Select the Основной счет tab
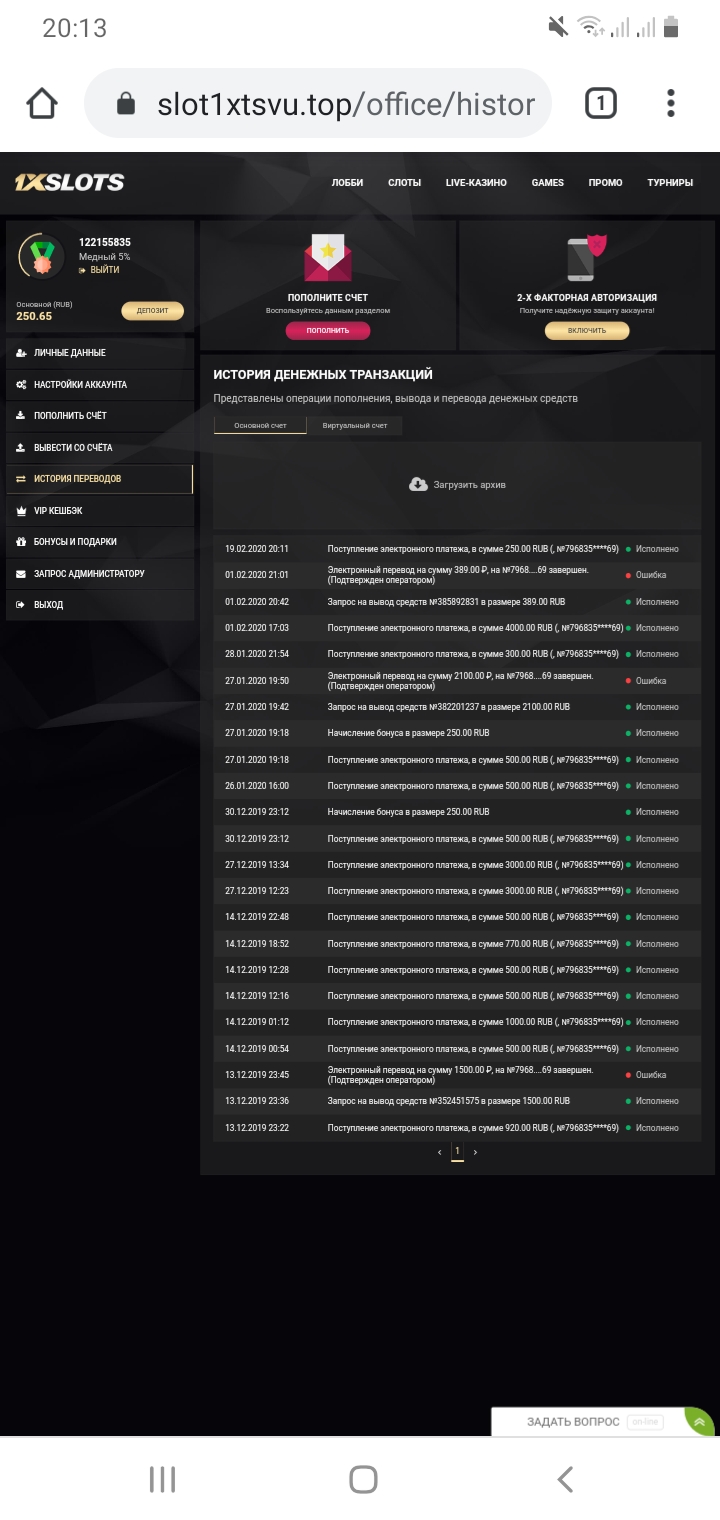Viewport: 720px width, 1520px height. tap(260, 425)
